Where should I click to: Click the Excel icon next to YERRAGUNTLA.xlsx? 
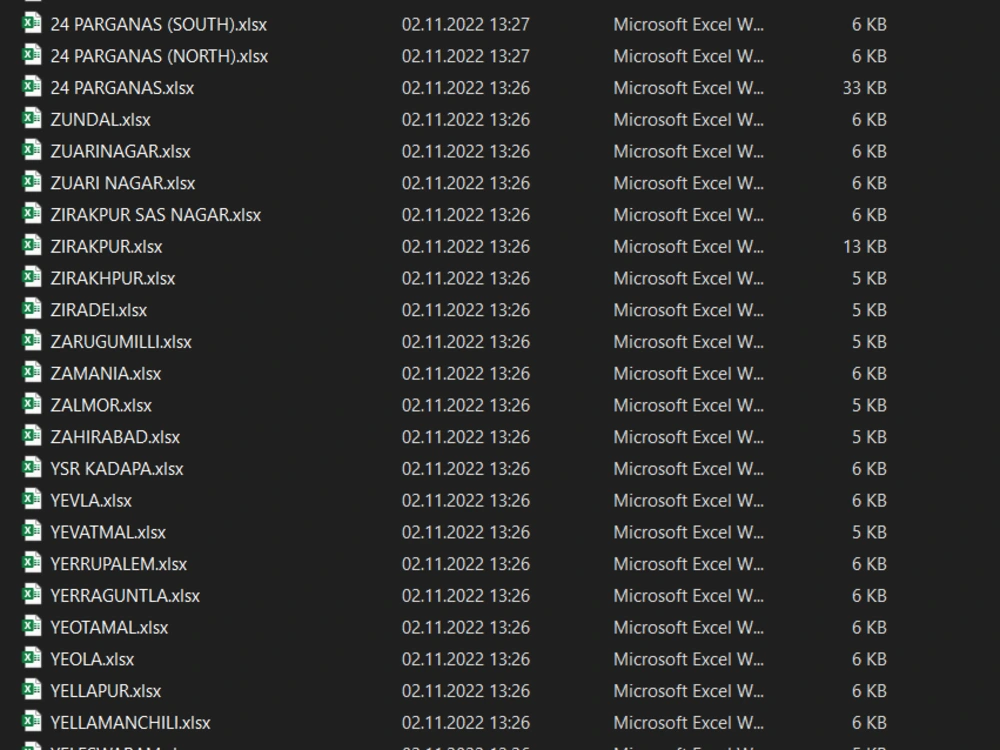[31, 595]
